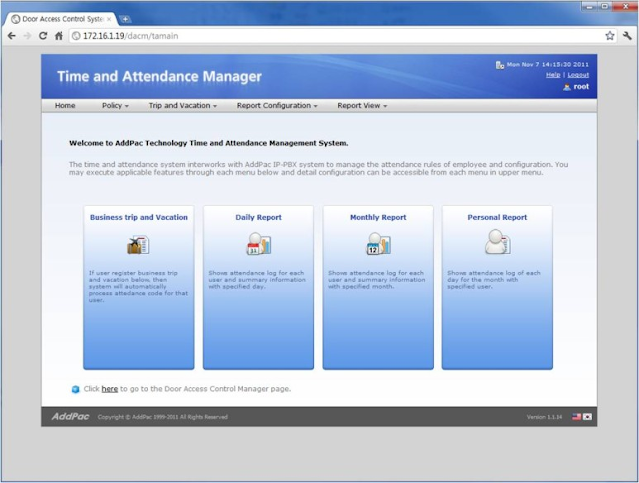
Task: Expand the Trip and Vacation menu
Action: (x=183, y=106)
